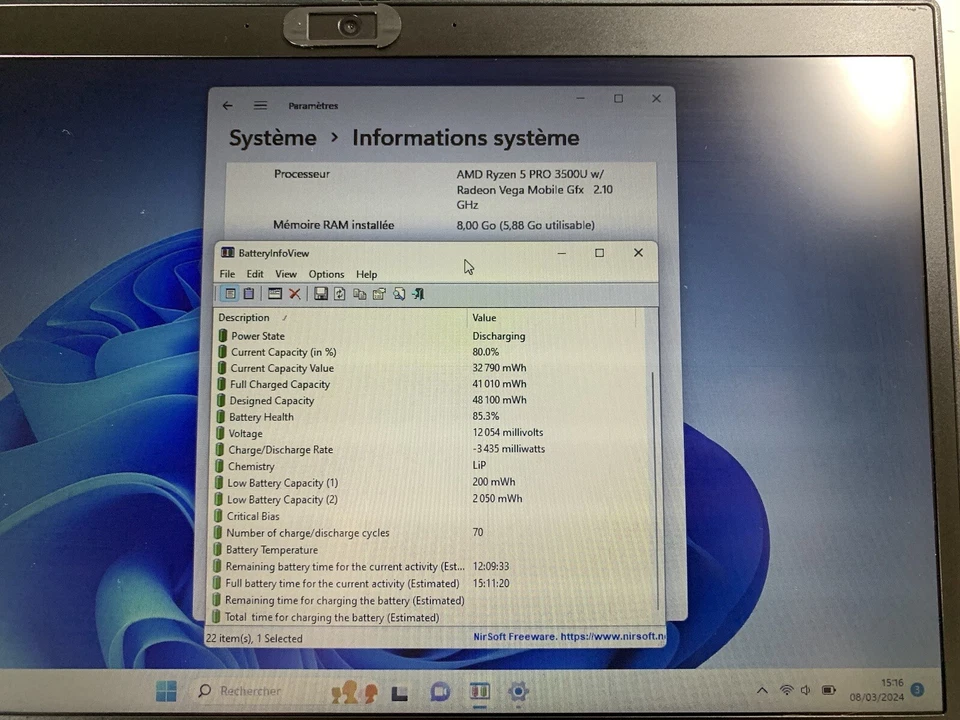
Task: Click the red X clear log icon
Action: (294, 294)
